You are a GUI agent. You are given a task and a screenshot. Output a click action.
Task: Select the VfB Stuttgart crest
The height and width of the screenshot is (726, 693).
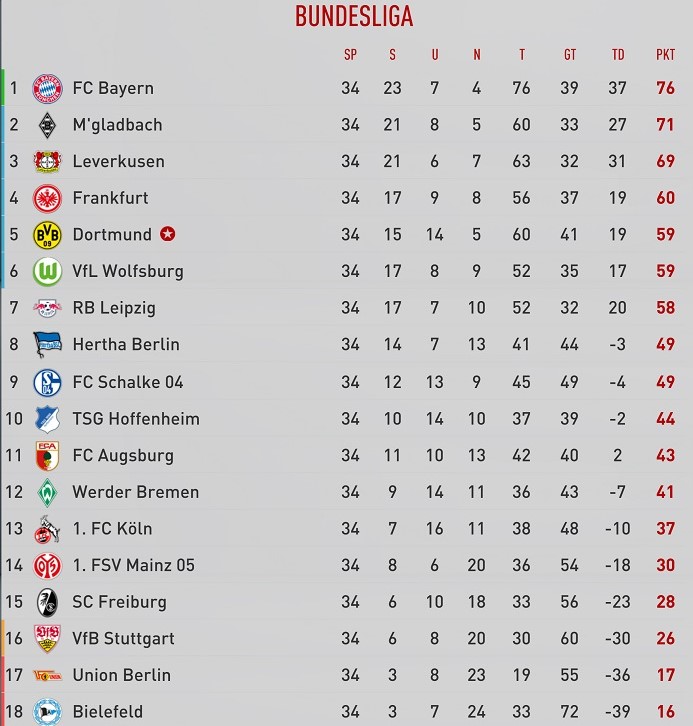pos(47,638)
